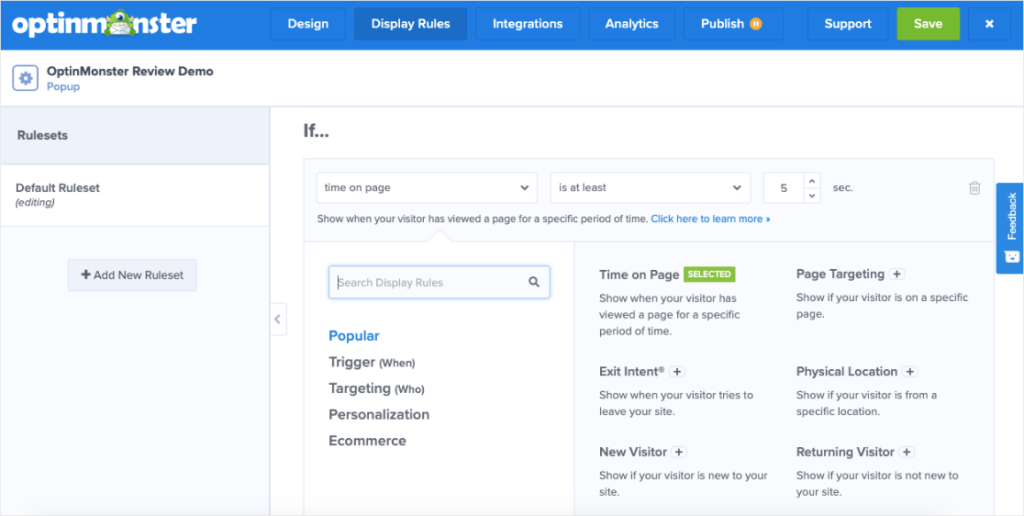
Task: Click the Rulesets sidebar header
Action: click(x=135, y=136)
